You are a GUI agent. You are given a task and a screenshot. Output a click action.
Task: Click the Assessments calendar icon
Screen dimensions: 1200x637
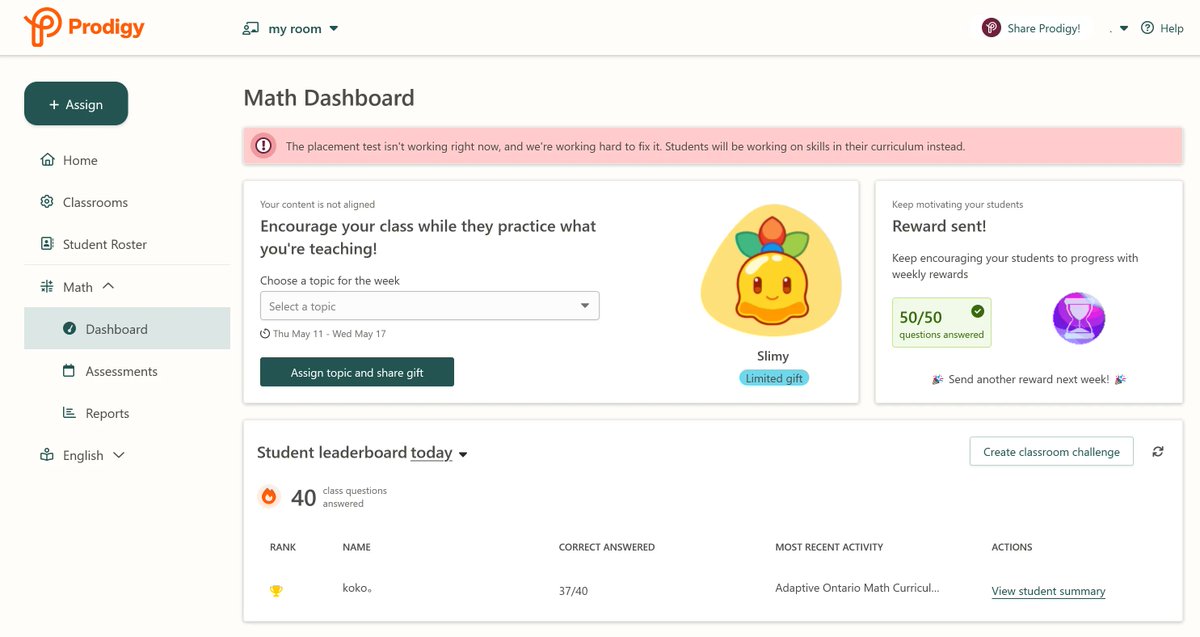pos(69,371)
